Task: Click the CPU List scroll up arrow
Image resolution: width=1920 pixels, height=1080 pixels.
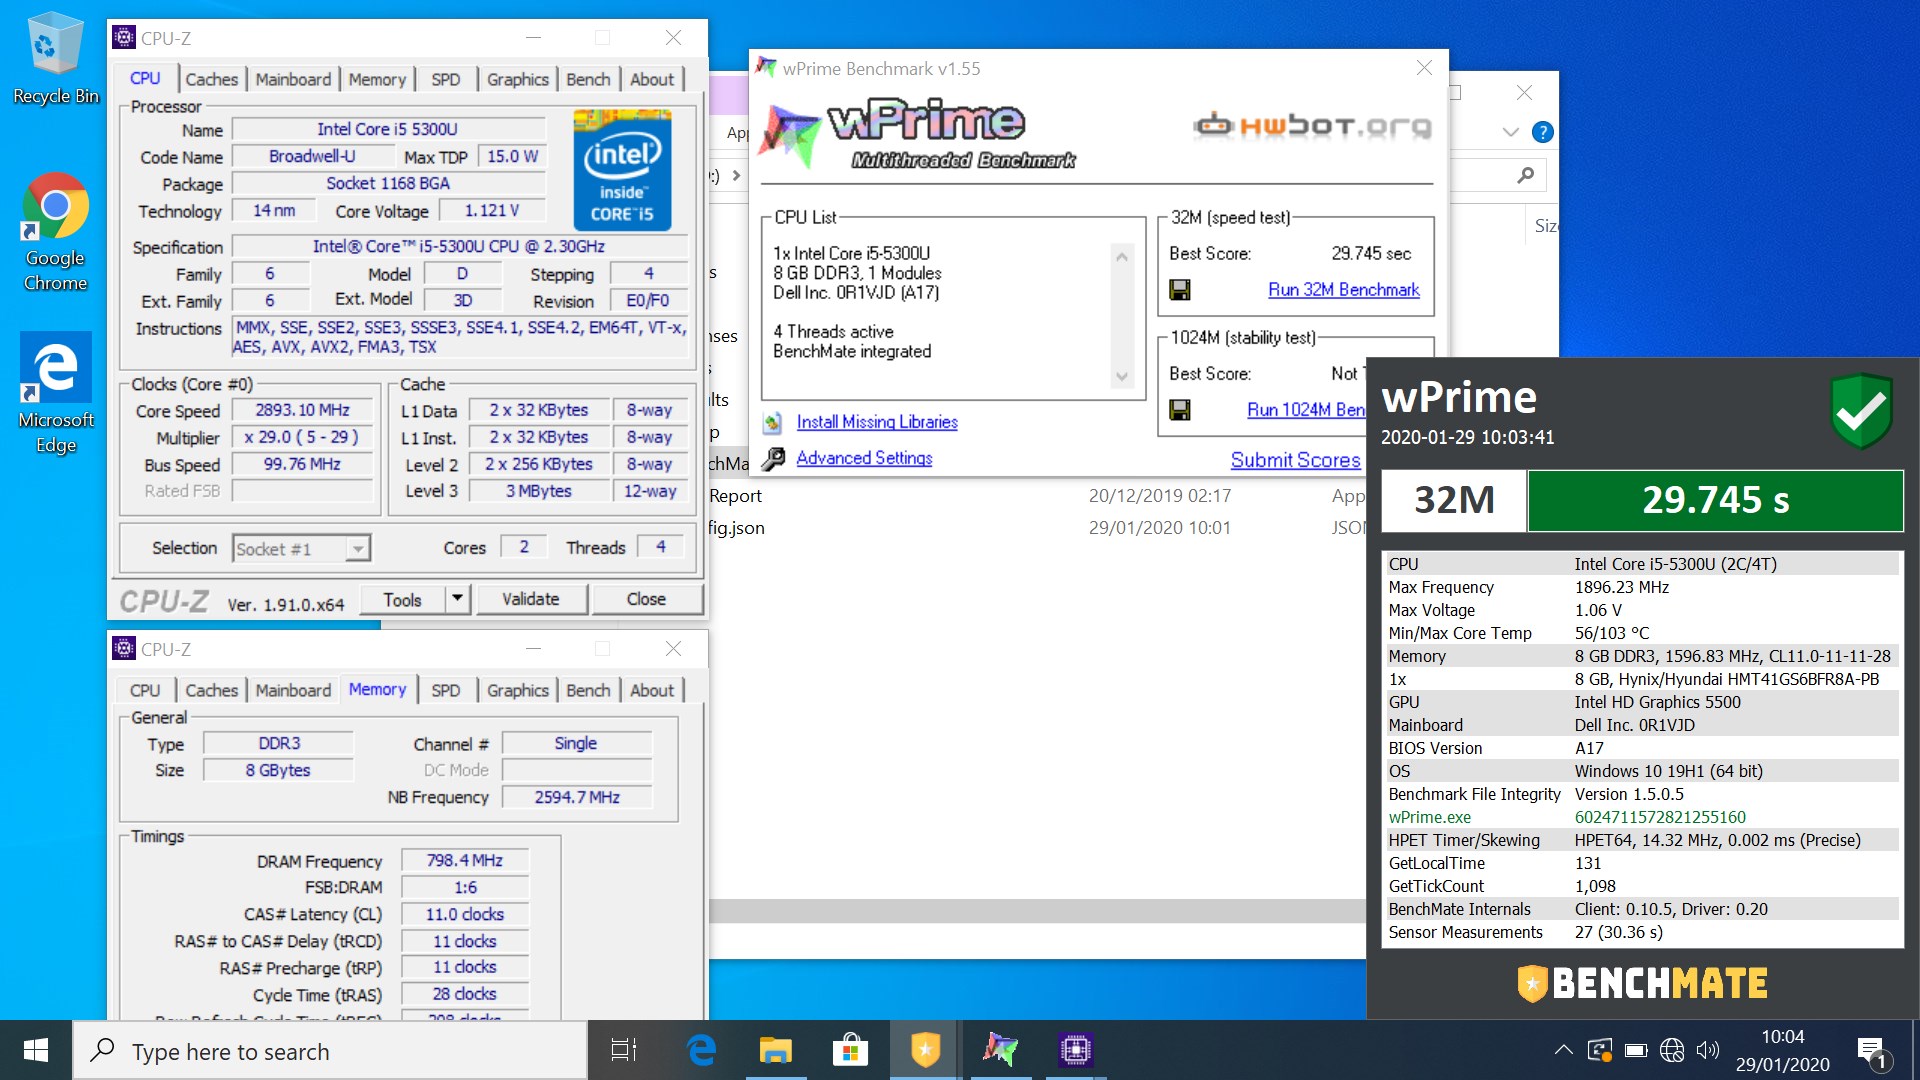Action: coord(1122,257)
